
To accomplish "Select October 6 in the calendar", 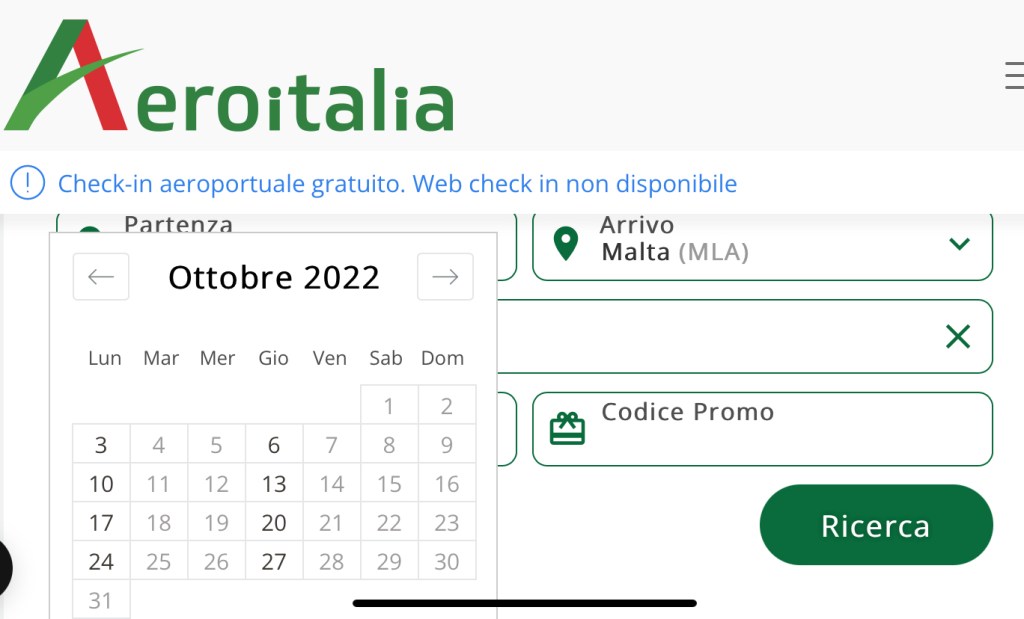I will [274, 445].
